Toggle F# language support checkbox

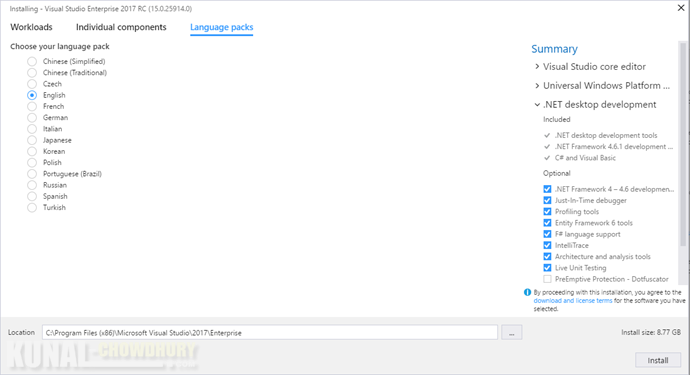(x=547, y=234)
